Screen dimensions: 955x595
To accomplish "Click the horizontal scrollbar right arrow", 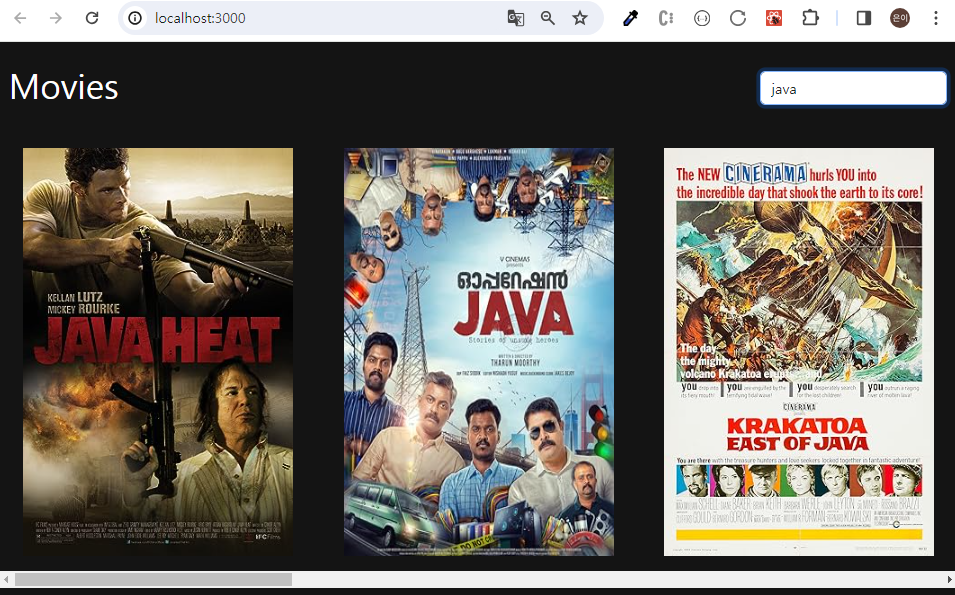I will click(949, 579).
